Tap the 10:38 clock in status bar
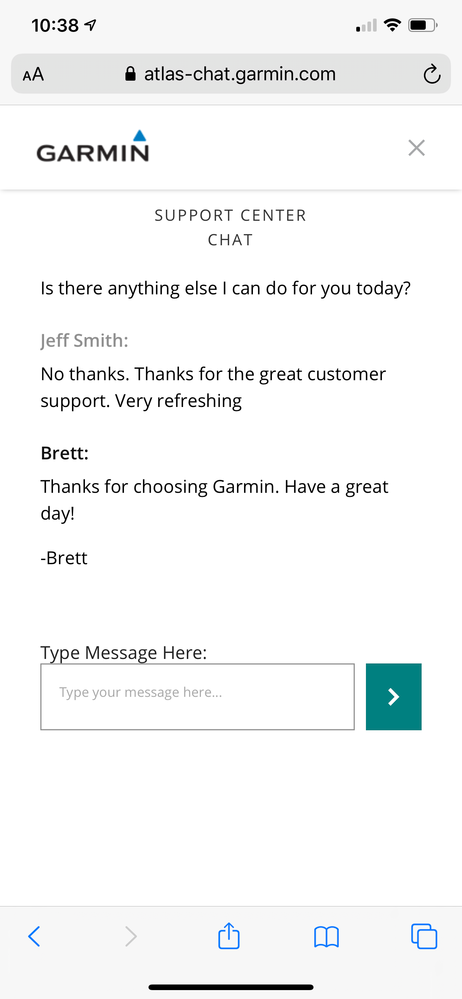Screen dimensions: 462x999 click(x=55, y=25)
